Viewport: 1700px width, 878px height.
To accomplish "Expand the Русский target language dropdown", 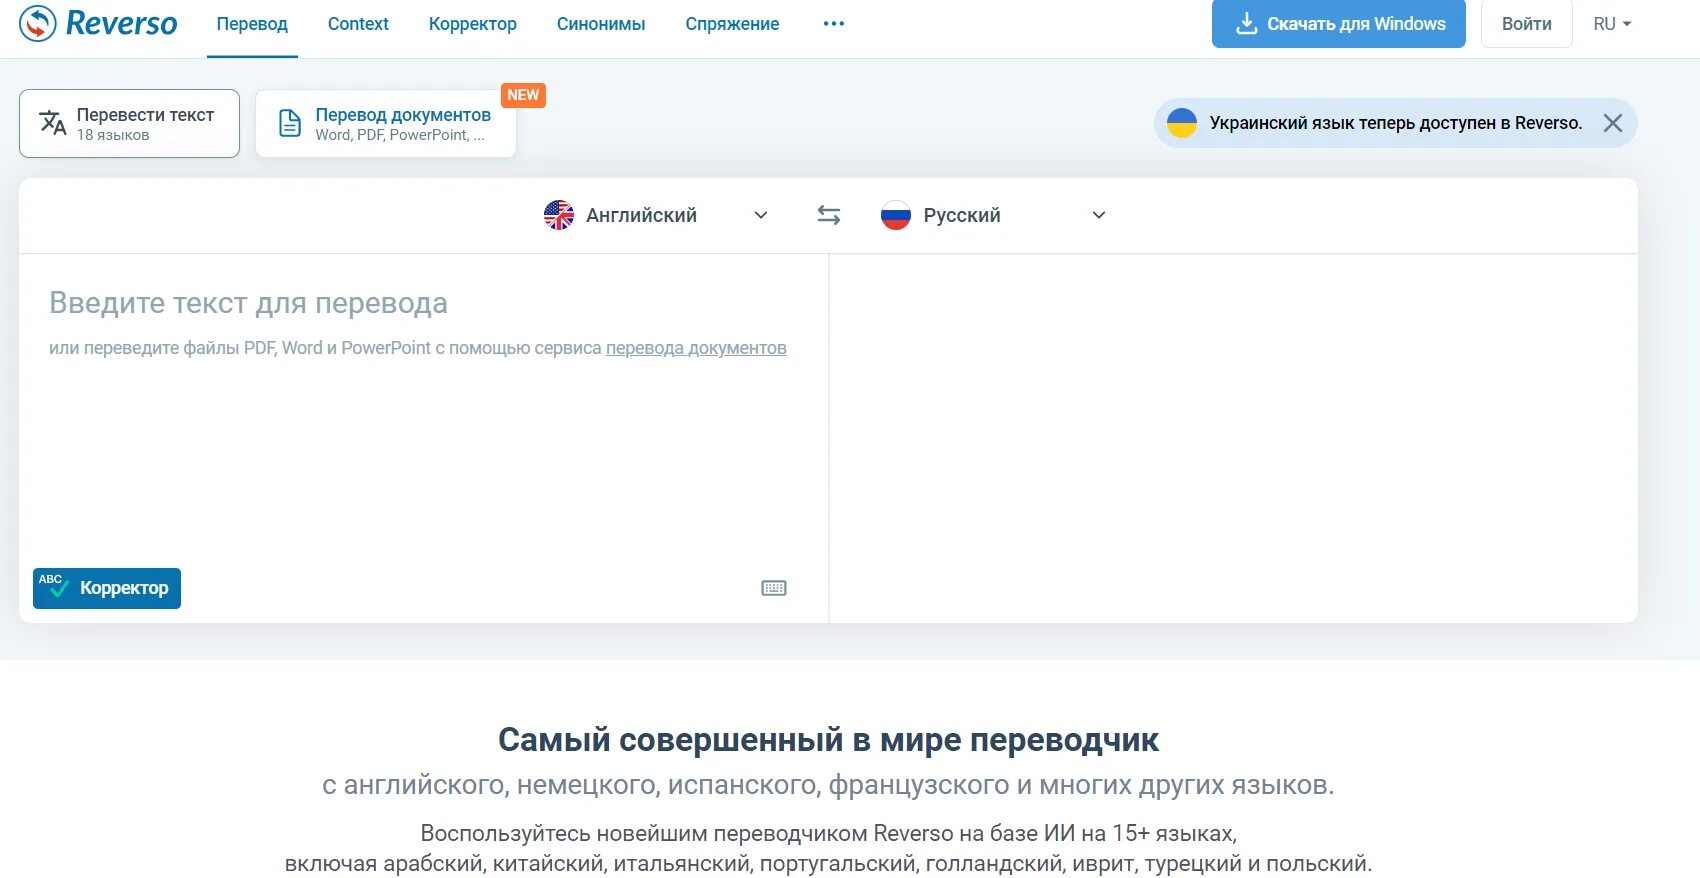I will (x=994, y=215).
